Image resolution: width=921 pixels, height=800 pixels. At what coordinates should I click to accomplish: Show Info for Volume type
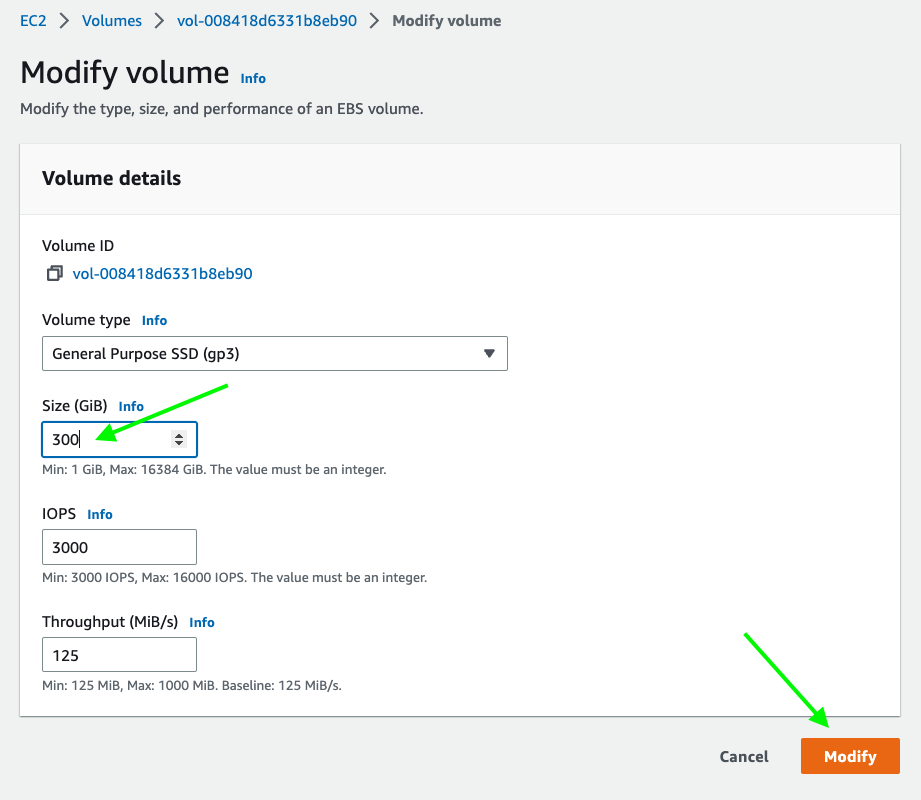tap(154, 320)
